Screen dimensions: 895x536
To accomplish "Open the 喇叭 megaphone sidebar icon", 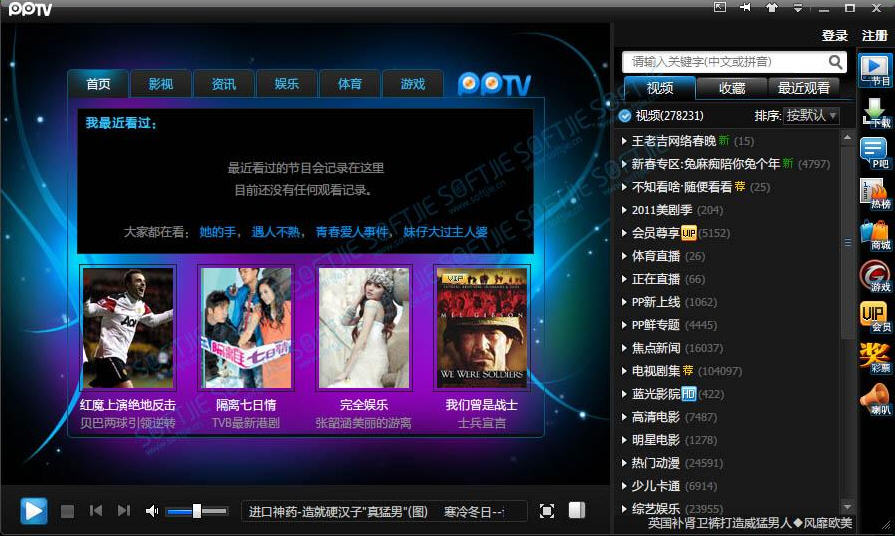I will point(875,400).
